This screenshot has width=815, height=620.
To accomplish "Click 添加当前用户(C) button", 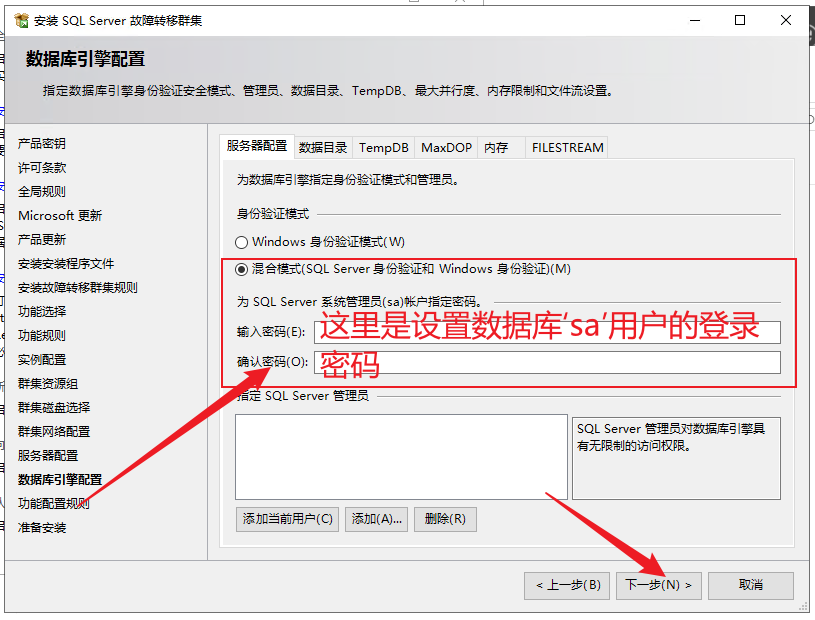I will [x=287, y=519].
